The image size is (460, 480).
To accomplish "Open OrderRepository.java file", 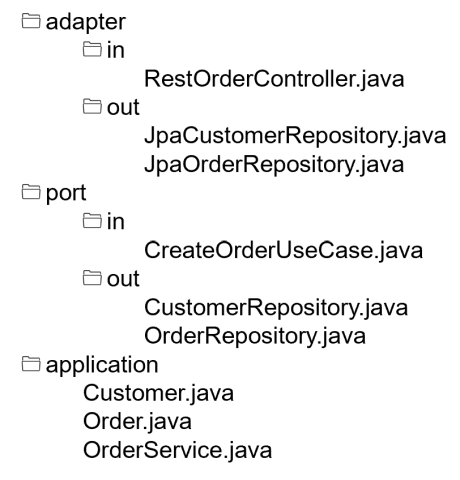I will click(255, 336).
